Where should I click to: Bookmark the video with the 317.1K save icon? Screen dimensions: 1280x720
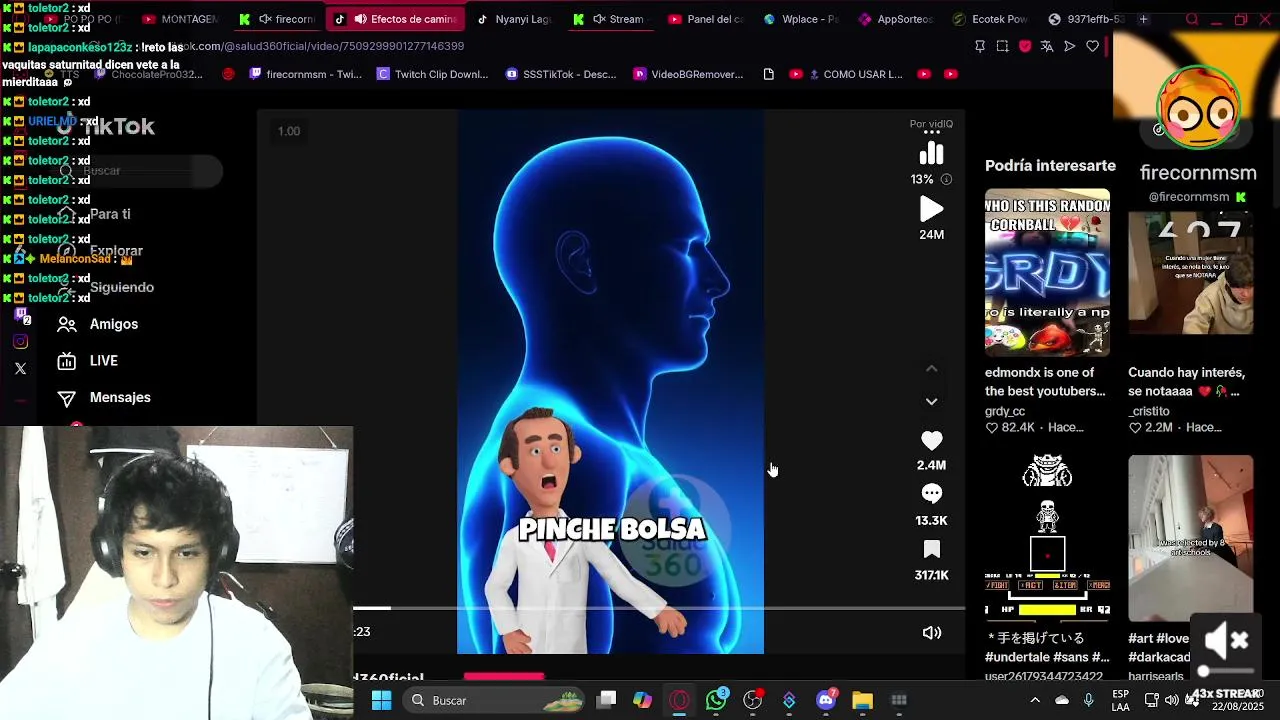[931, 549]
